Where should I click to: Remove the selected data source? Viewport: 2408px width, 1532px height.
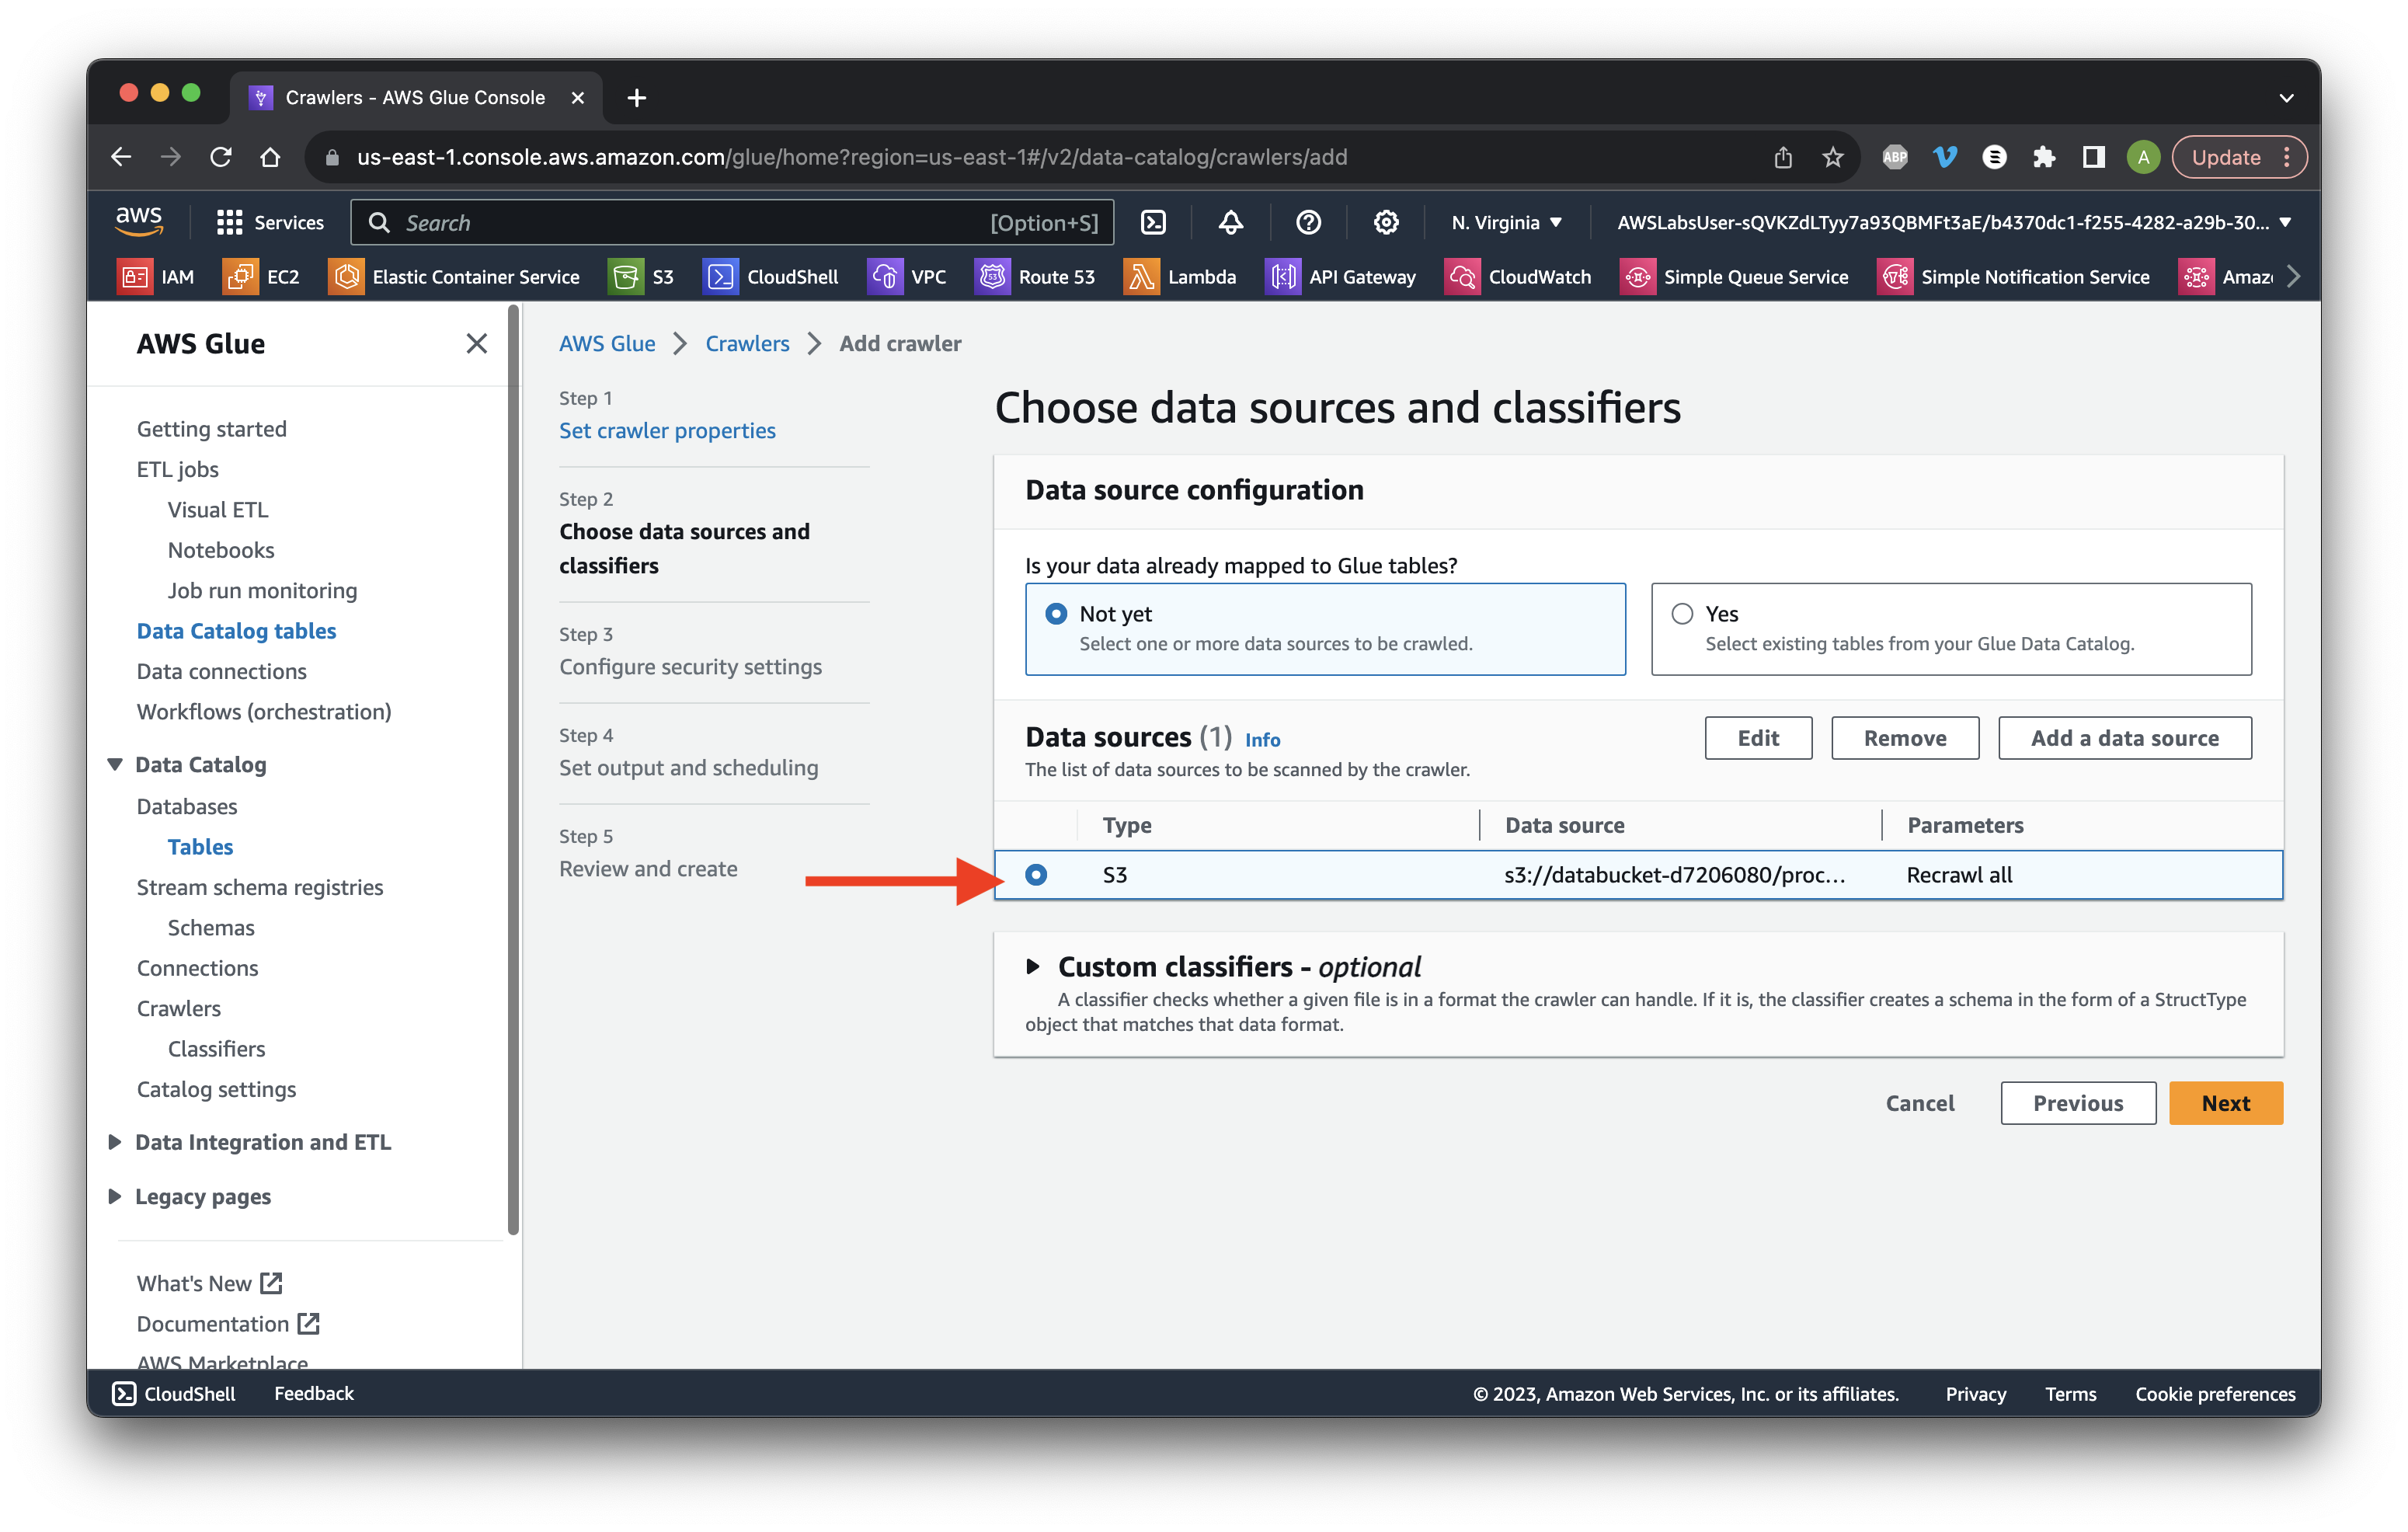1905,737
